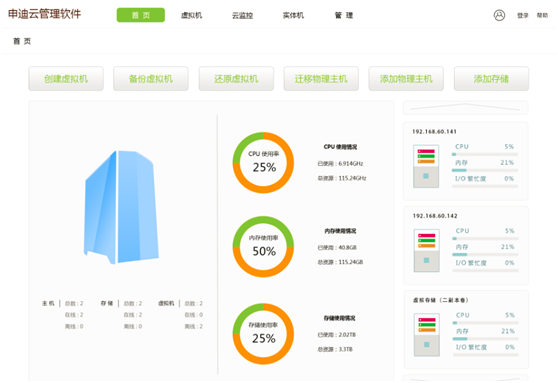Select the server icon for 192.168.60.142
Viewport: 558px width, 383px height.
(426, 251)
